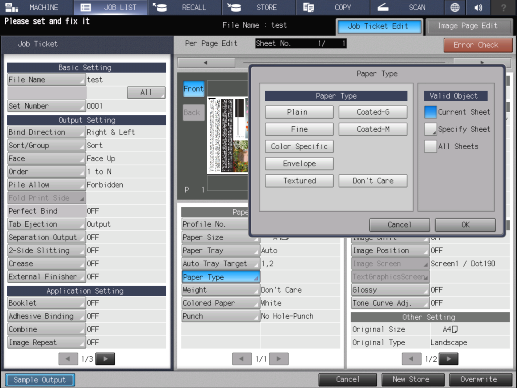Click the page preview thumbnail
Image resolution: width=517 pixels, height=388 pixels.
pos(228,135)
